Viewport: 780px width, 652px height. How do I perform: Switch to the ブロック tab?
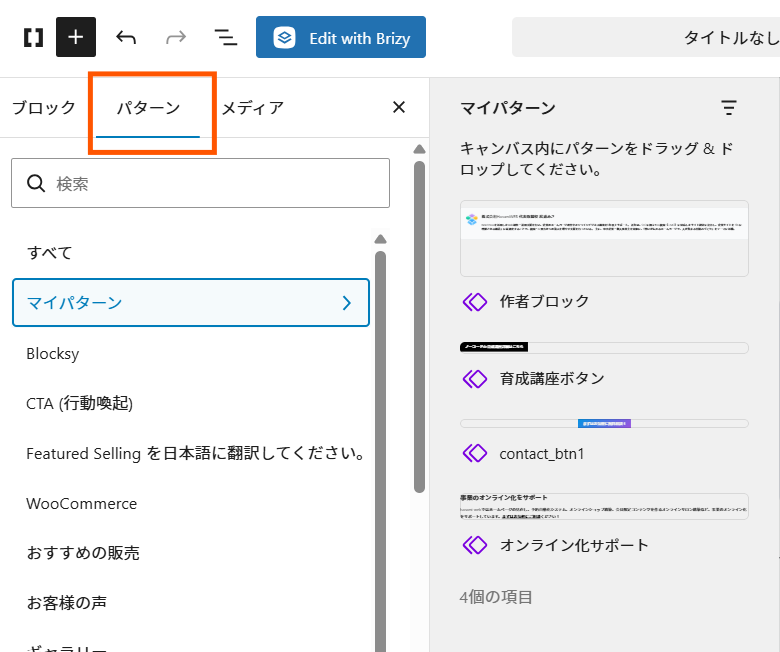(44, 108)
